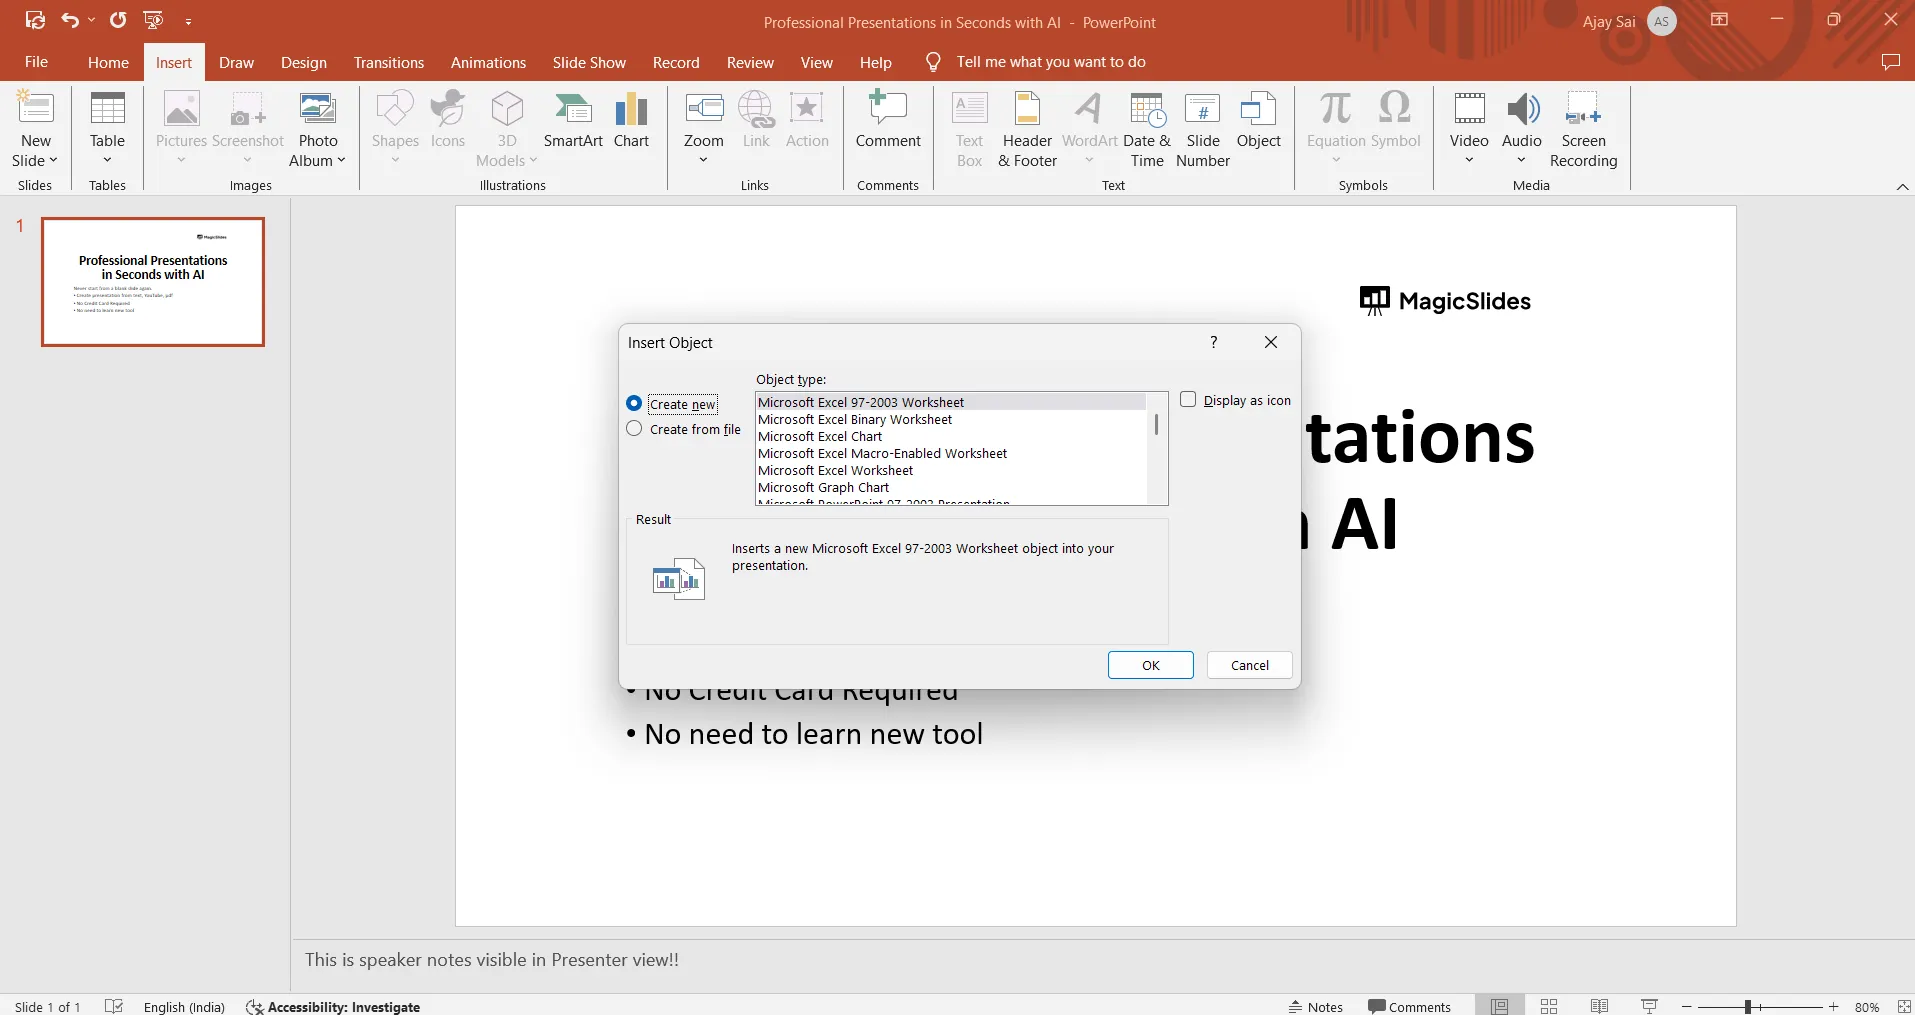This screenshot has height=1015, width=1915.
Task: Switch to Slide Sorter view icon
Action: click(x=1549, y=1006)
